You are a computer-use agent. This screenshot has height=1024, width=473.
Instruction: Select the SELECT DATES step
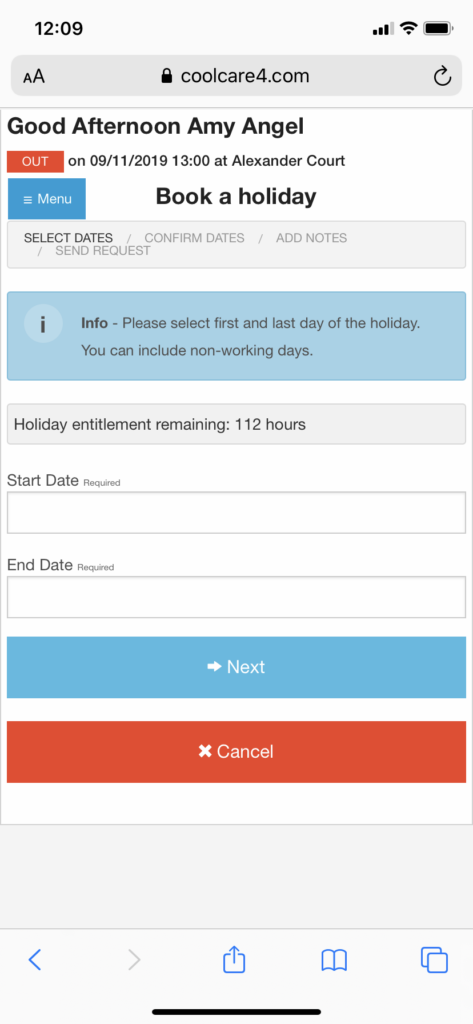point(69,238)
